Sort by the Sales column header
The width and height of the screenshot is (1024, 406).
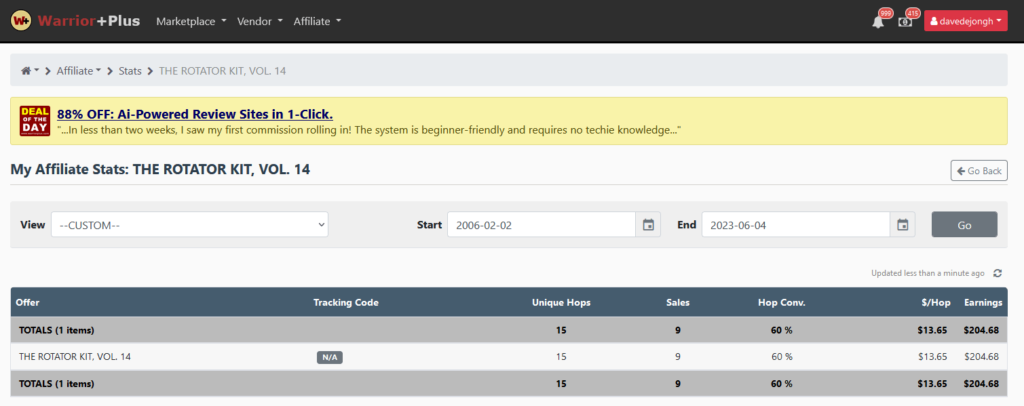coord(678,302)
